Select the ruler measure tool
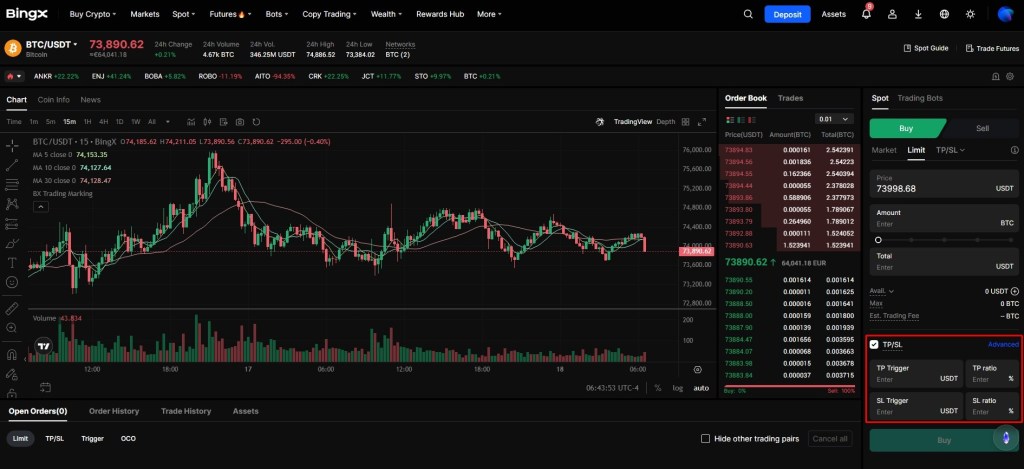The width and height of the screenshot is (1024, 469). pyautogui.click(x=12, y=308)
